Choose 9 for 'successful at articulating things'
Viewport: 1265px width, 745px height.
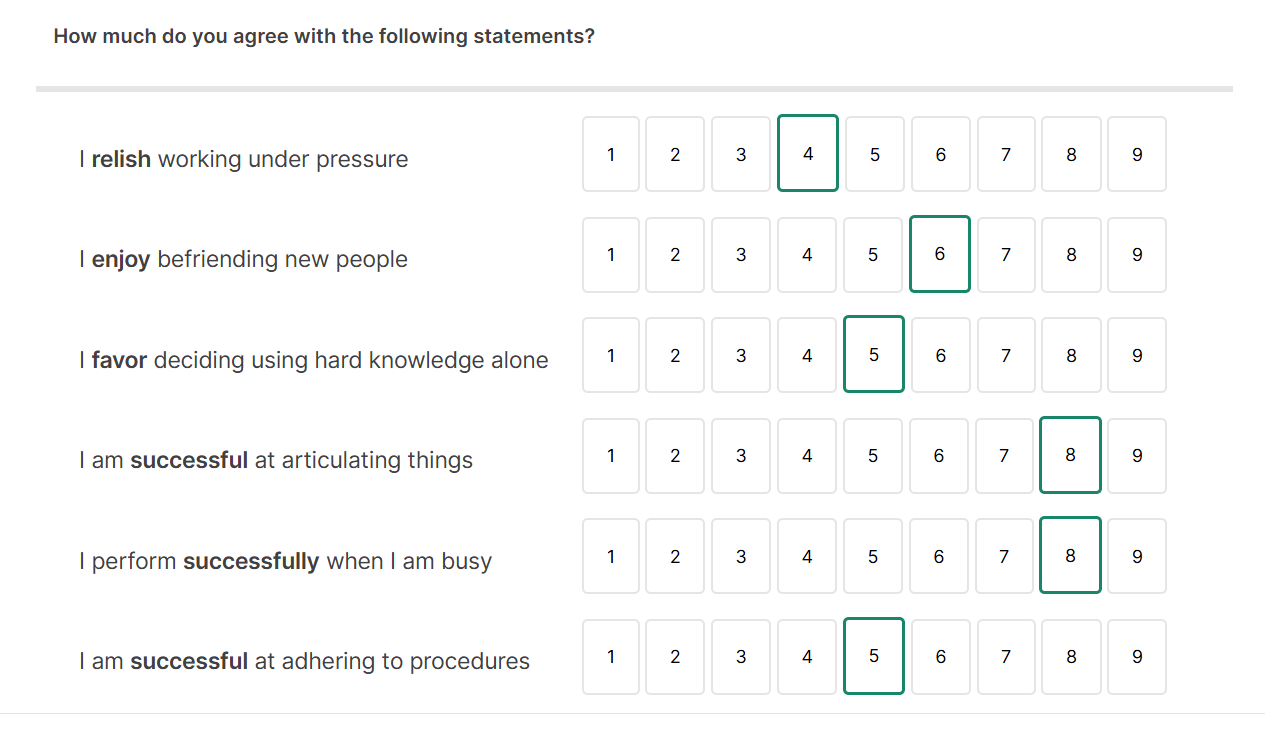tap(1137, 456)
